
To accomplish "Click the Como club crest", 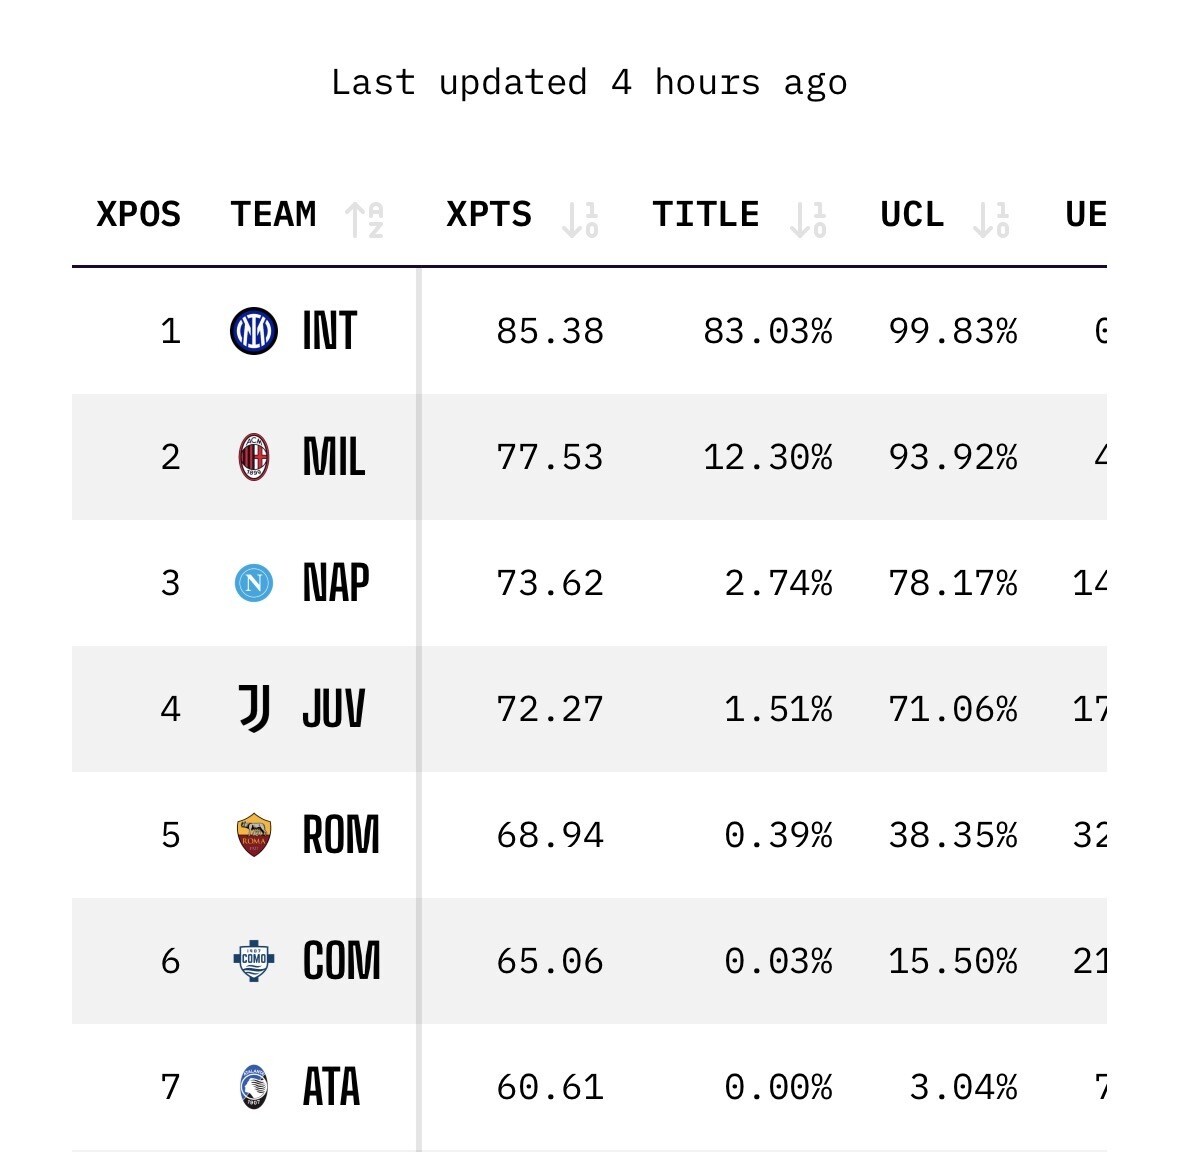I will [x=254, y=961].
